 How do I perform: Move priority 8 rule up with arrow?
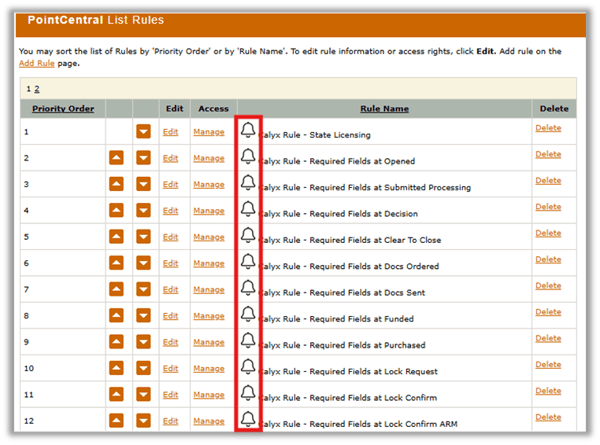pos(117,316)
